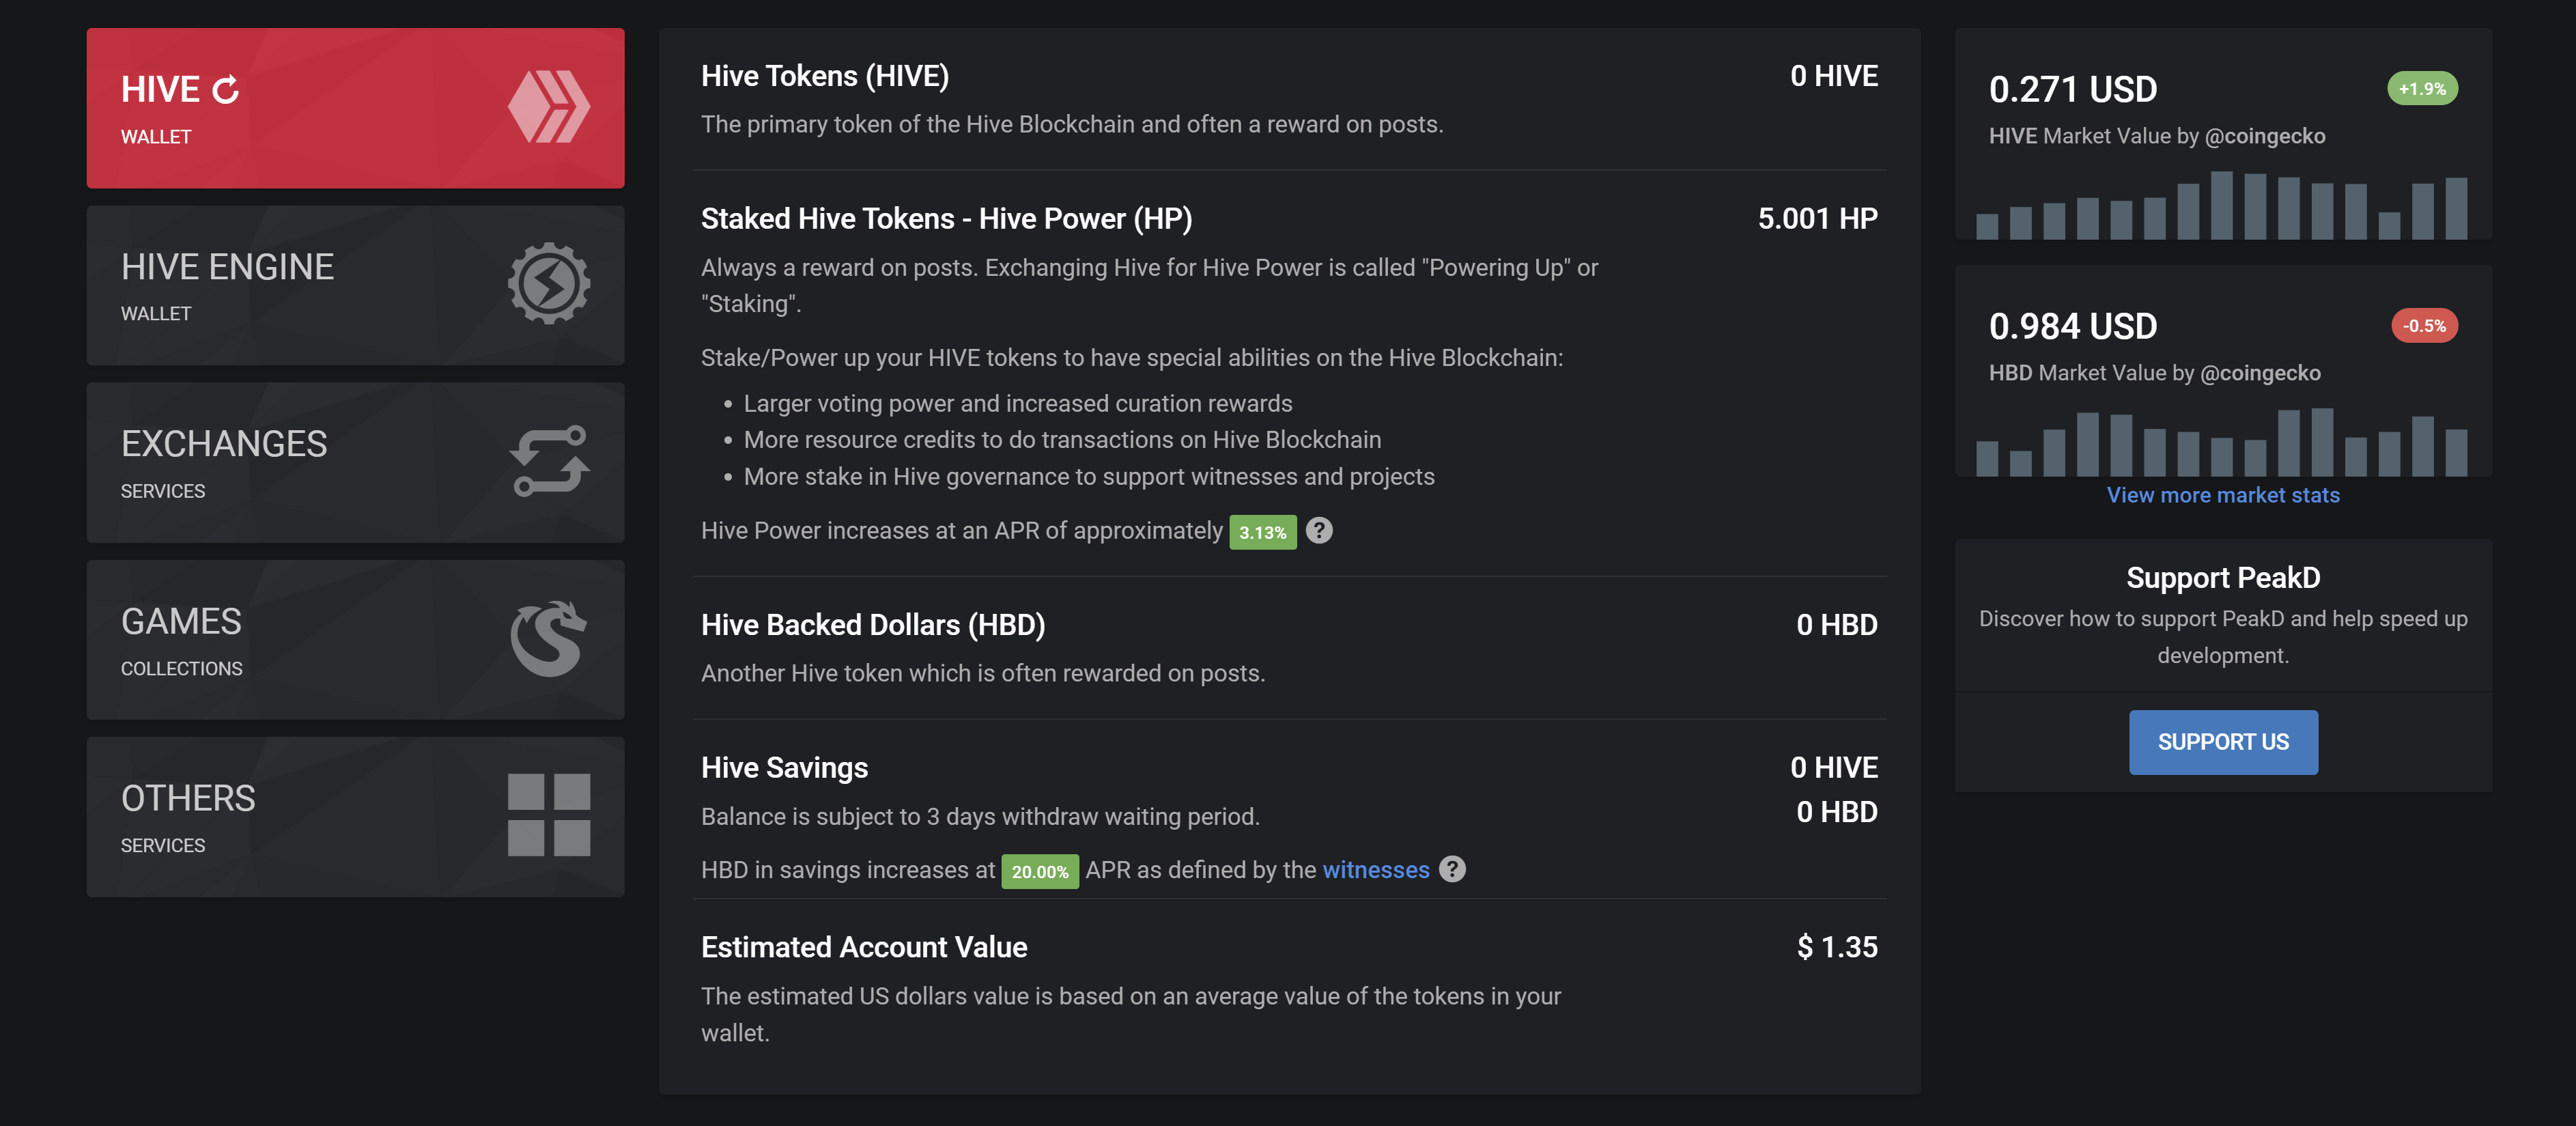Click the Hive logo icon in the red card
This screenshot has height=1126, width=2576.
(549, 107)
